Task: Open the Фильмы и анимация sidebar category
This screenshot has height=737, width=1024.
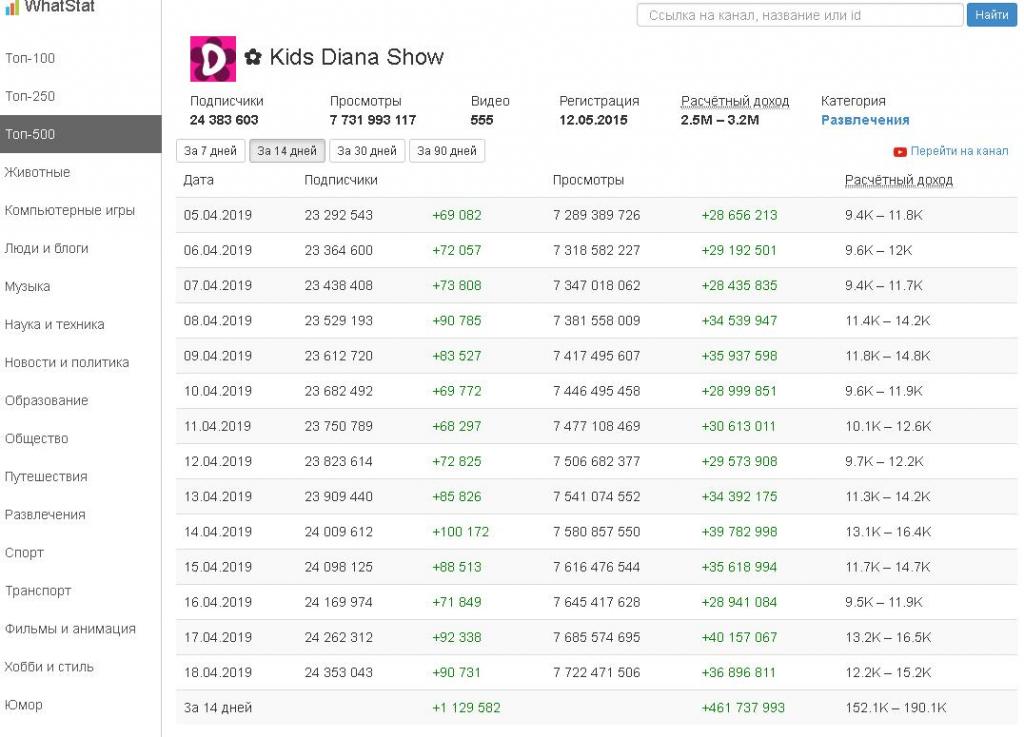Action: coord(71,629)
